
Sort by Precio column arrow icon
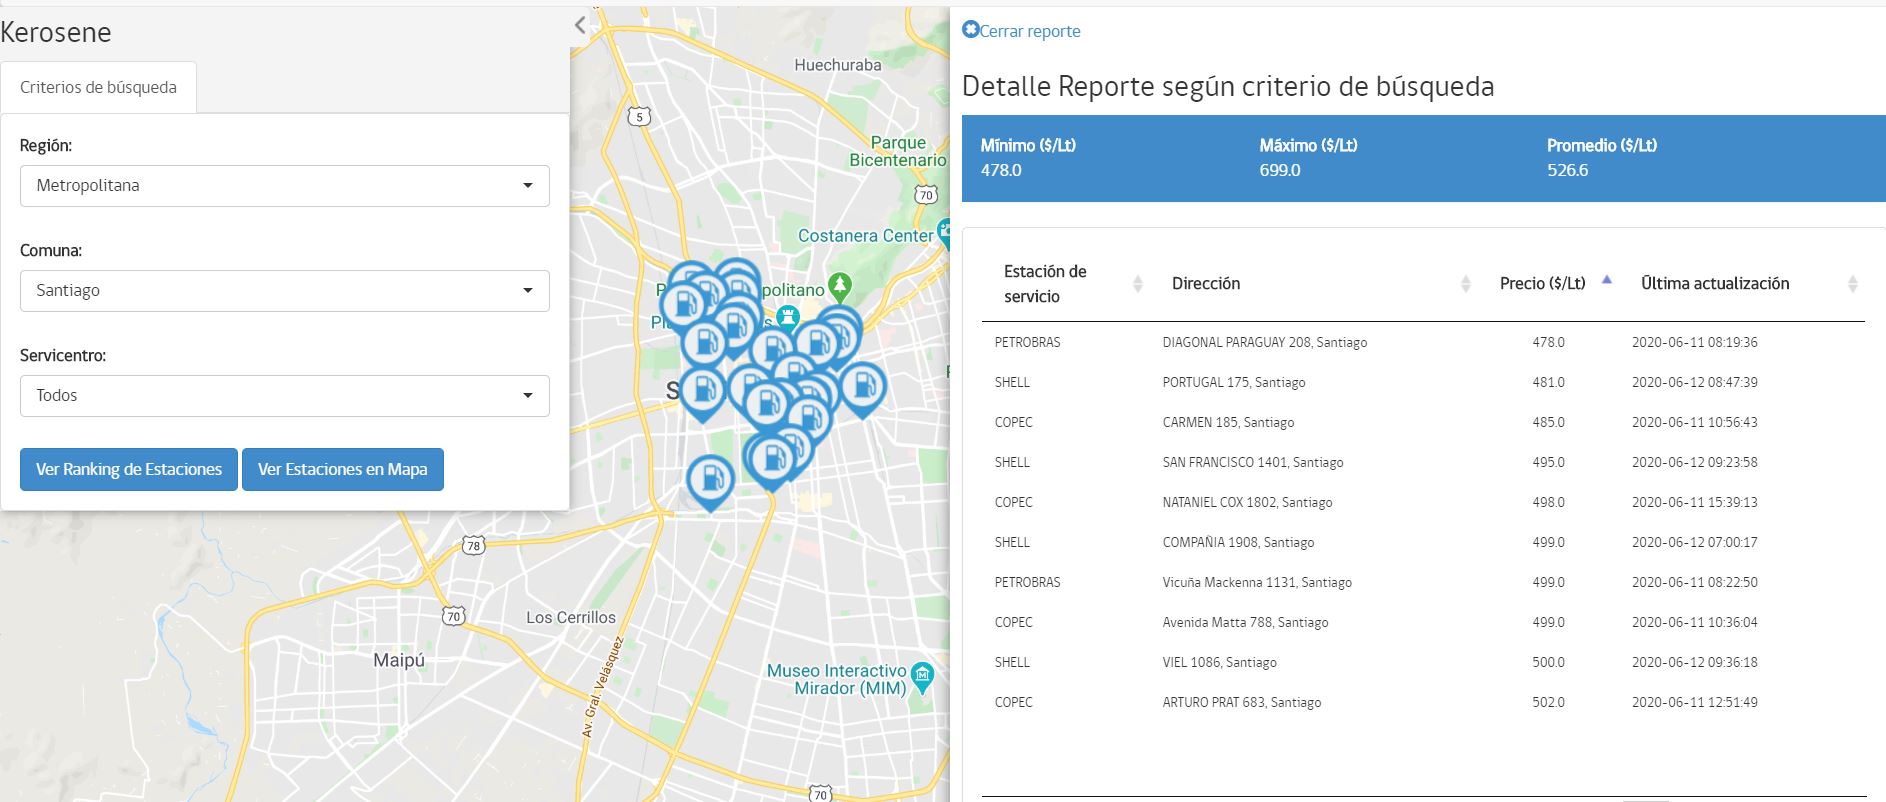pyautogui.click(x=1606, y=281)
